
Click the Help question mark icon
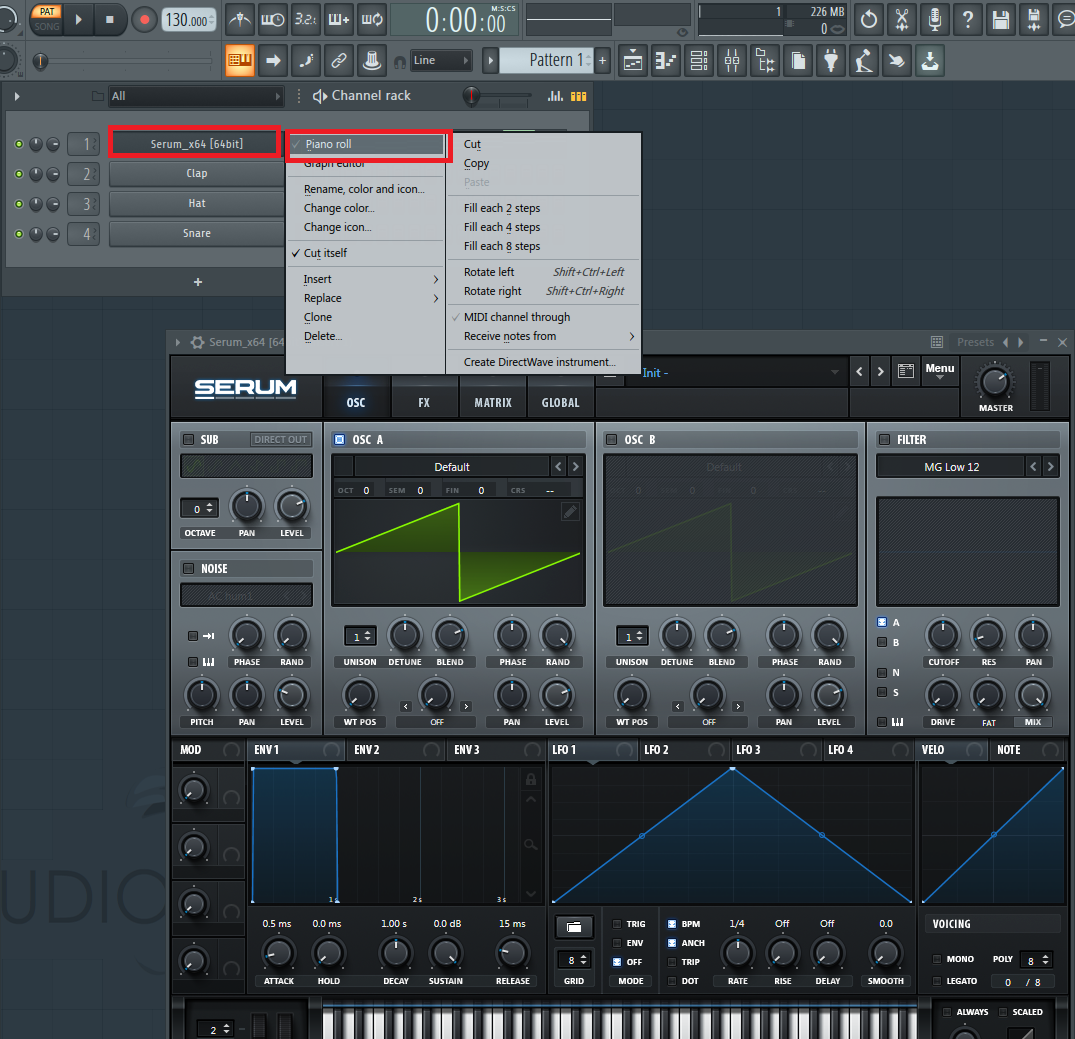point(967,19)
